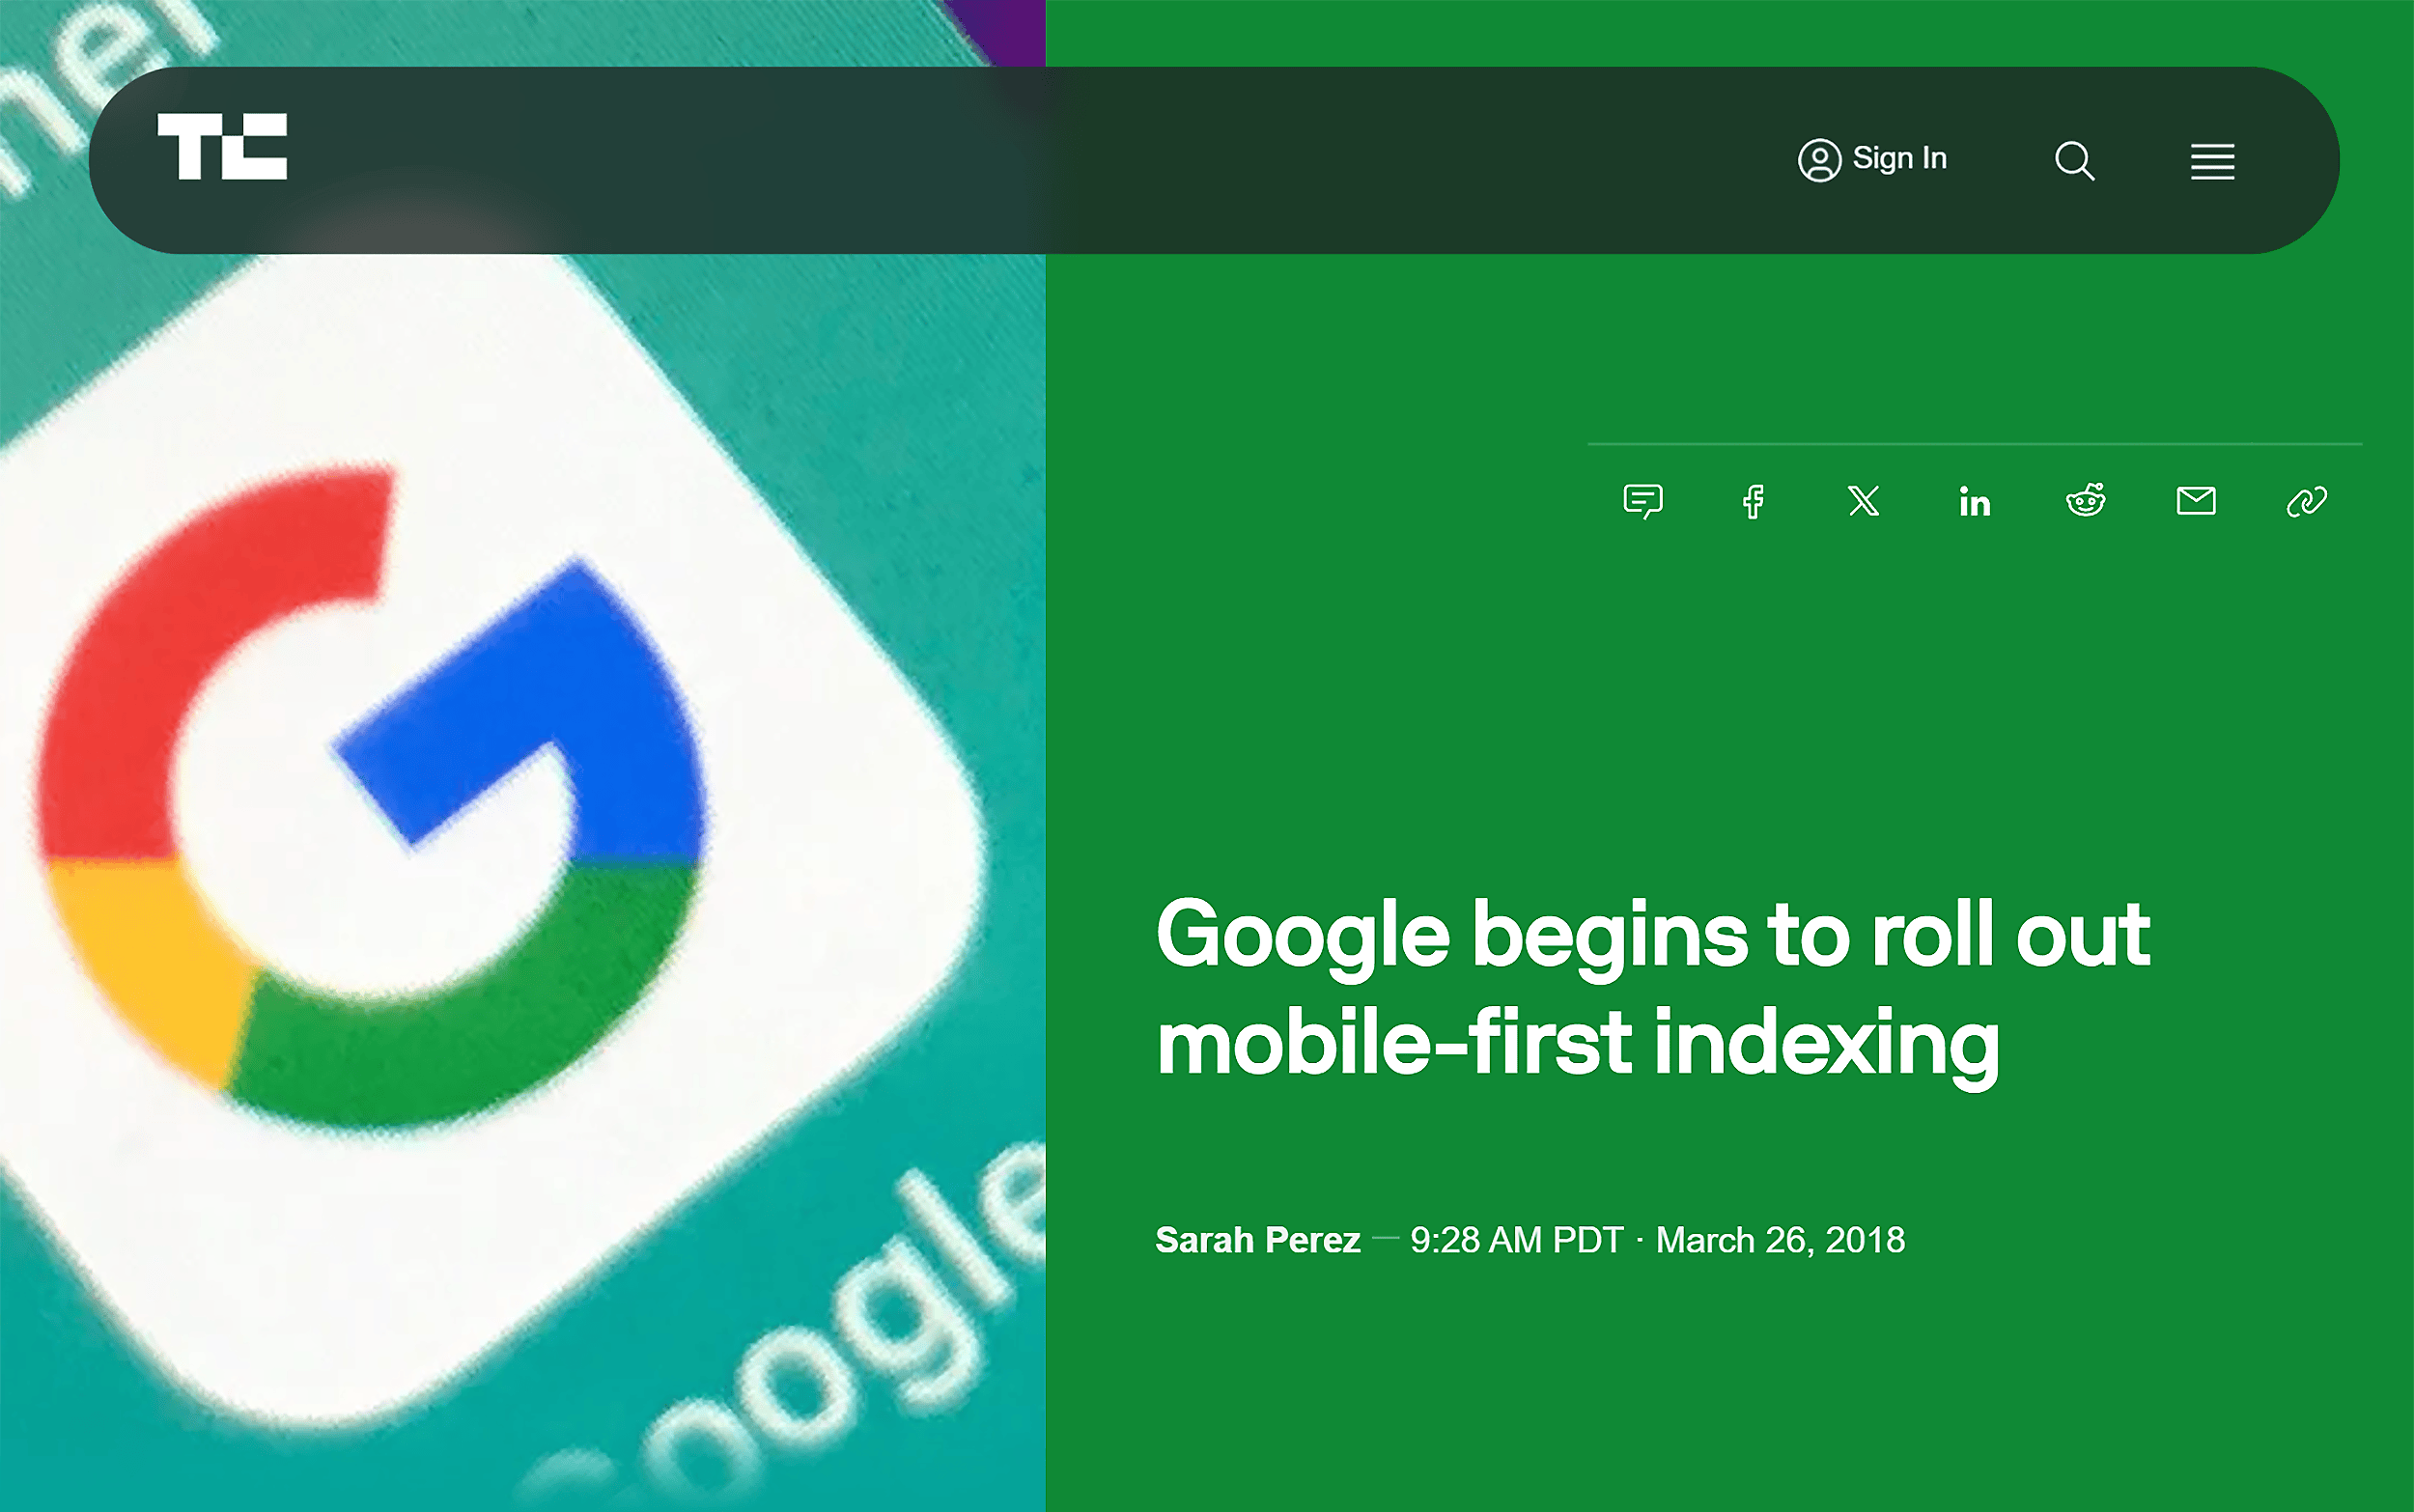Open search with the magnifier icon
Image resolution: width=2414 pixels, height=1512 pixels.
pos(2074,160)
